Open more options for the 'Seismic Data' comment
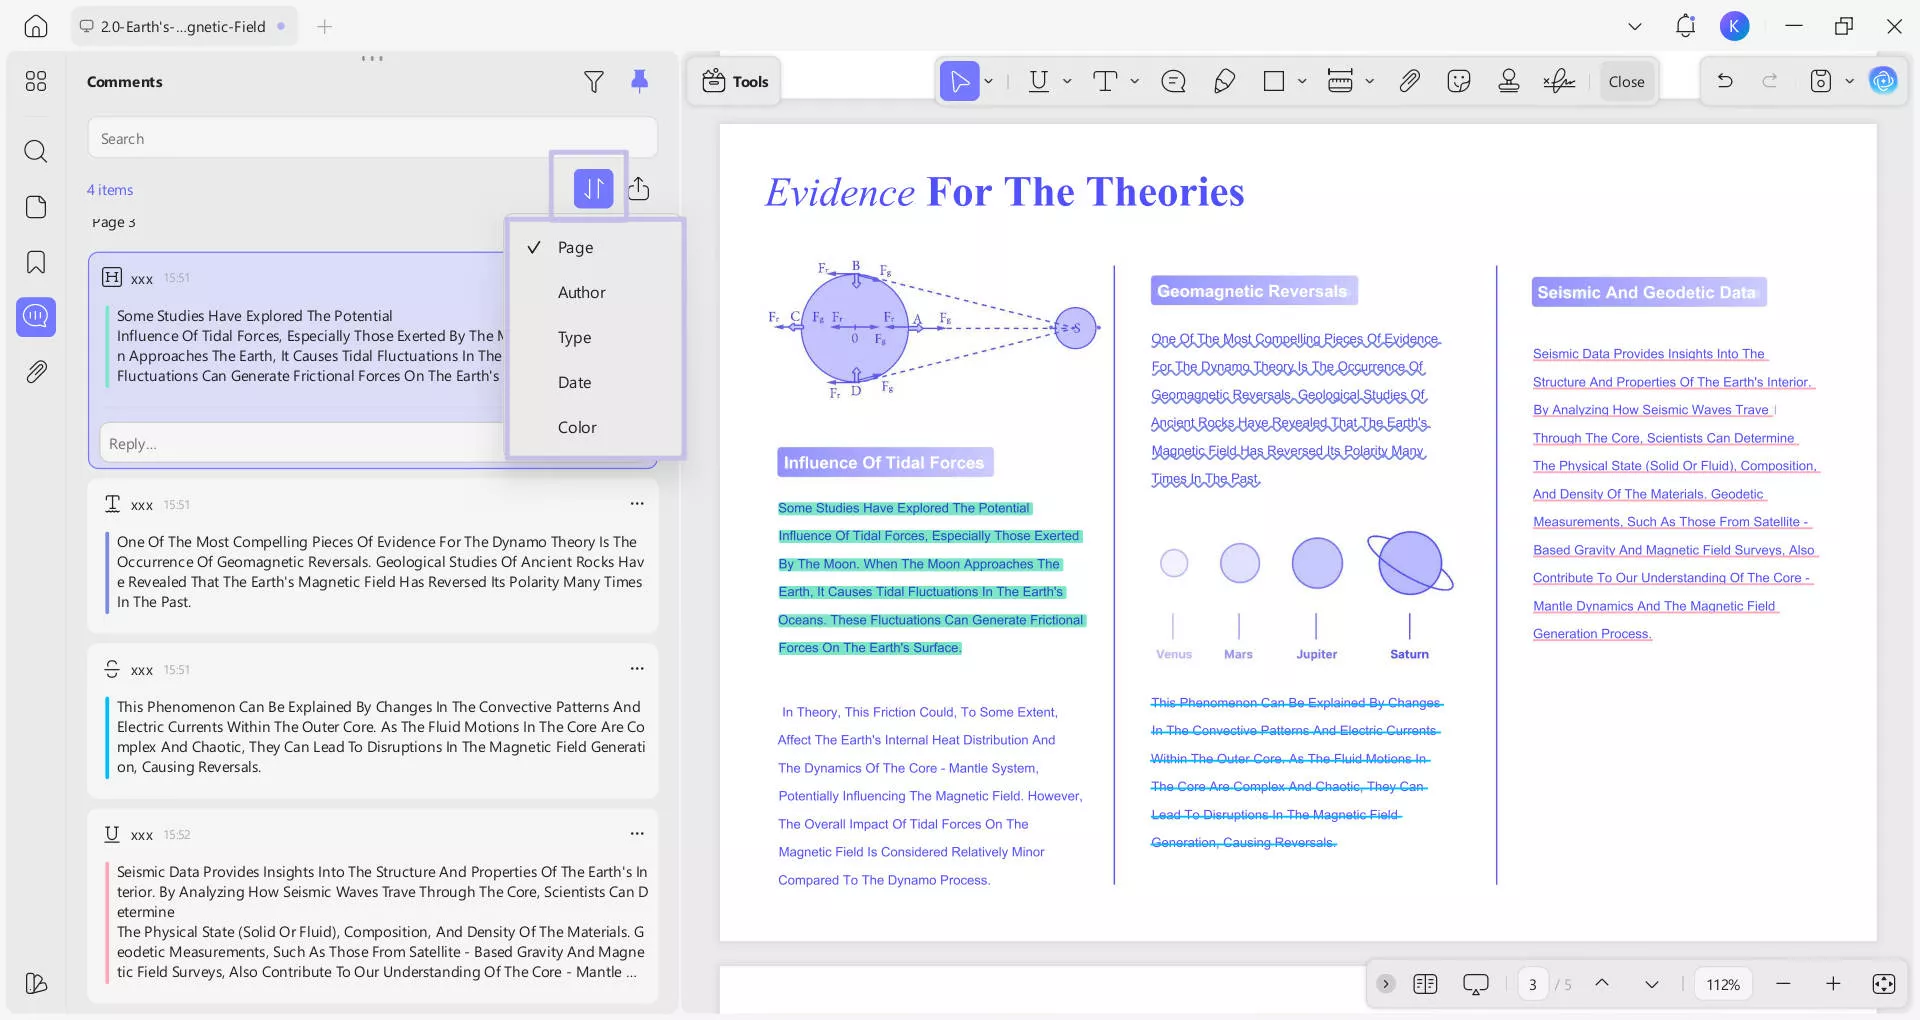The image size is (1920, 1020). [637, 833]
